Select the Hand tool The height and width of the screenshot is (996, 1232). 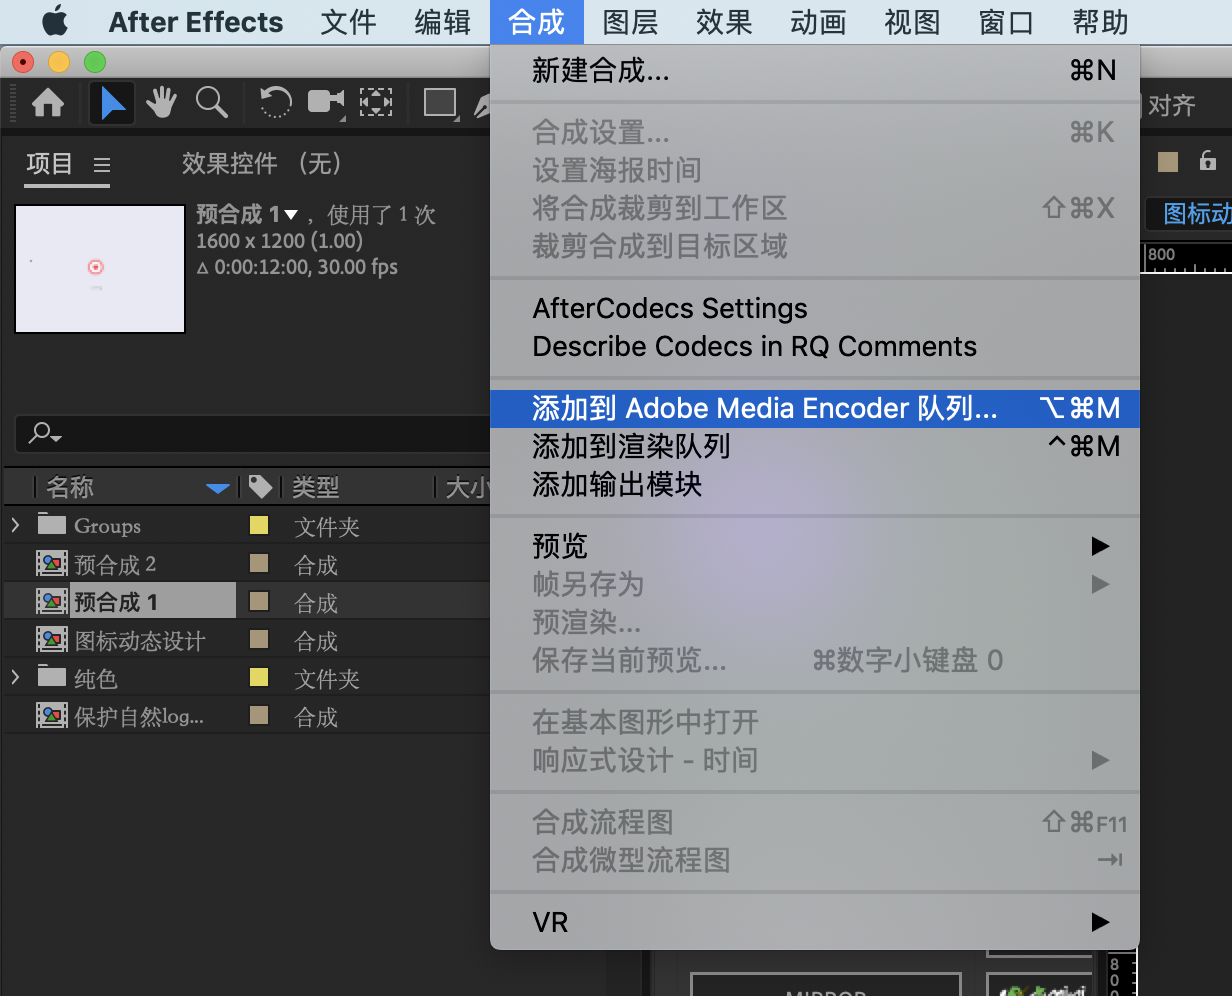tap(162, 103)
